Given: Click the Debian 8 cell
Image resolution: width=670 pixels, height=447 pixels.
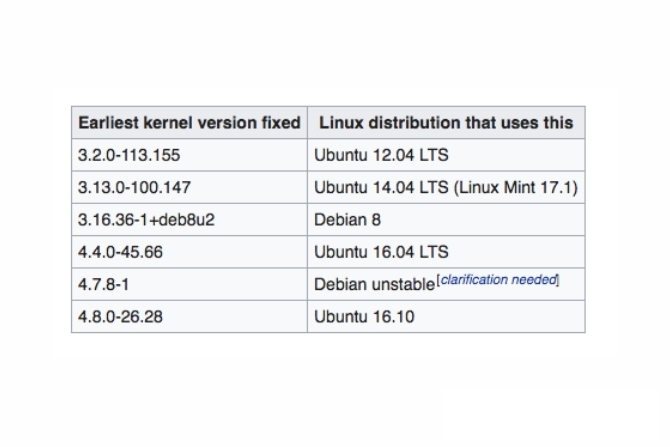Looking at the screenshot, I should pos(446,220).
